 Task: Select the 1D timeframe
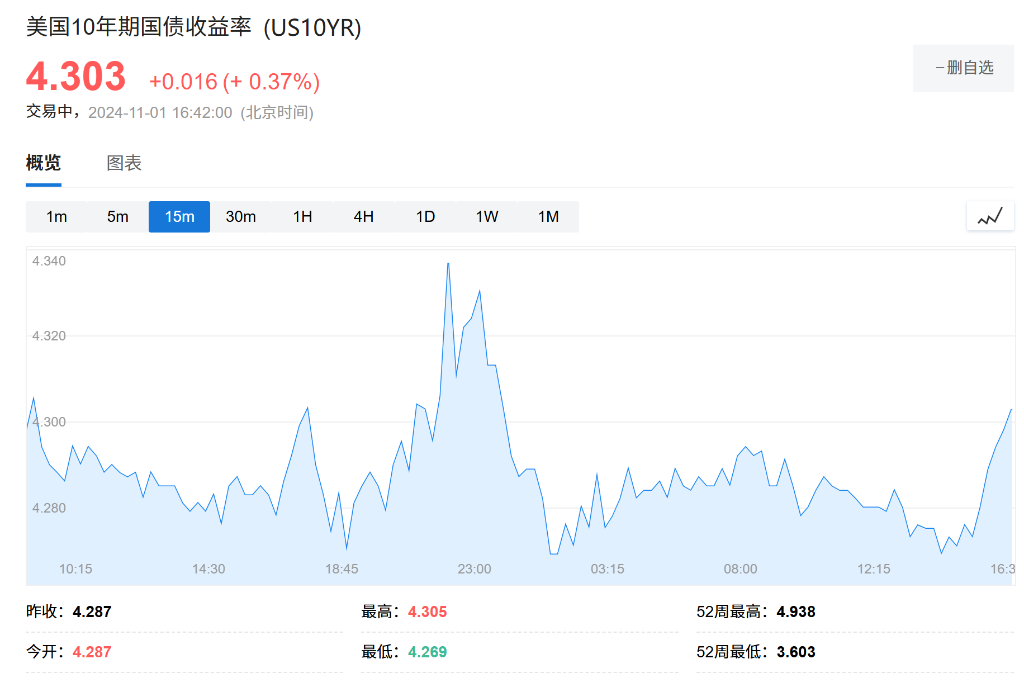coord(425,216)
